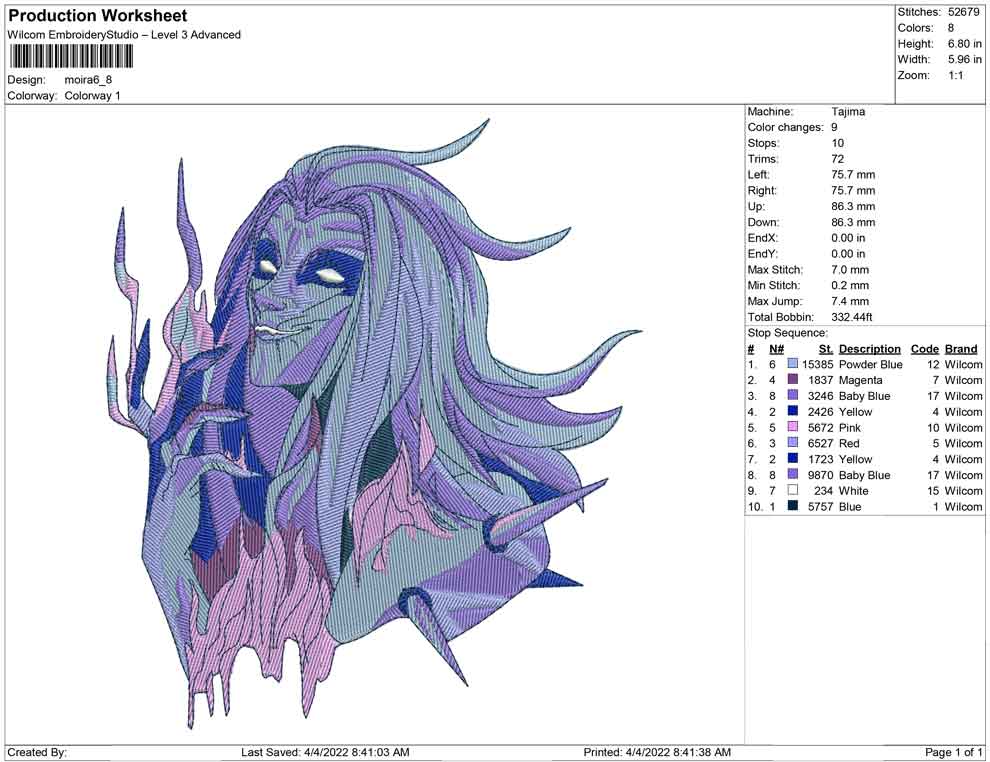Click the dark Blue swatch in stop 10

[793, 507]
